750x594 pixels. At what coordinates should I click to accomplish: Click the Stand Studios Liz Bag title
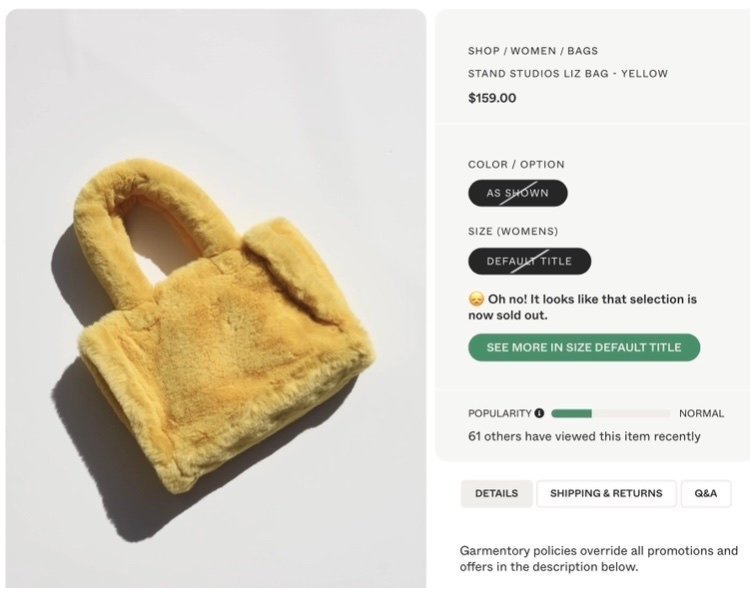[x=568, y=74]
